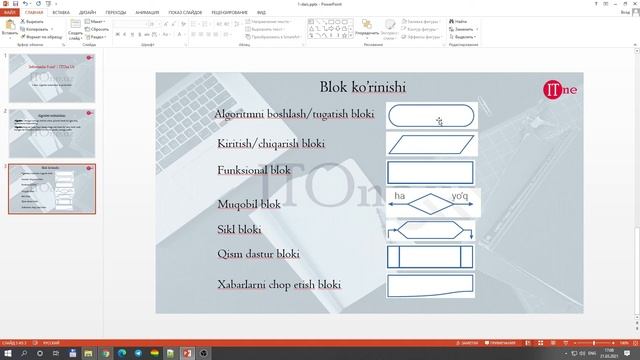Screen dimensions: 640x360
Task: Click Slide Sorter view icon in status bar
Action: (x=540, y=343)
